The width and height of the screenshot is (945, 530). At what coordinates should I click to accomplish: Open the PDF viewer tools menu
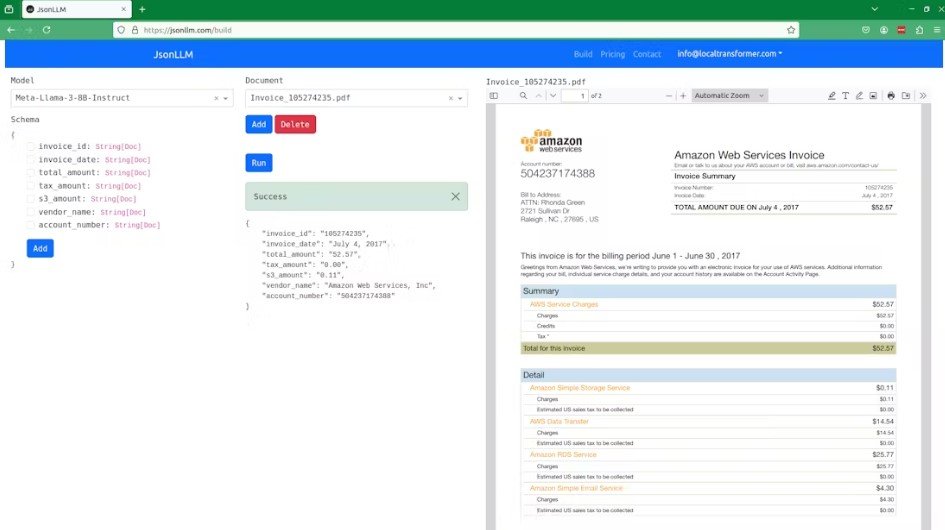(x=923, y=95)
